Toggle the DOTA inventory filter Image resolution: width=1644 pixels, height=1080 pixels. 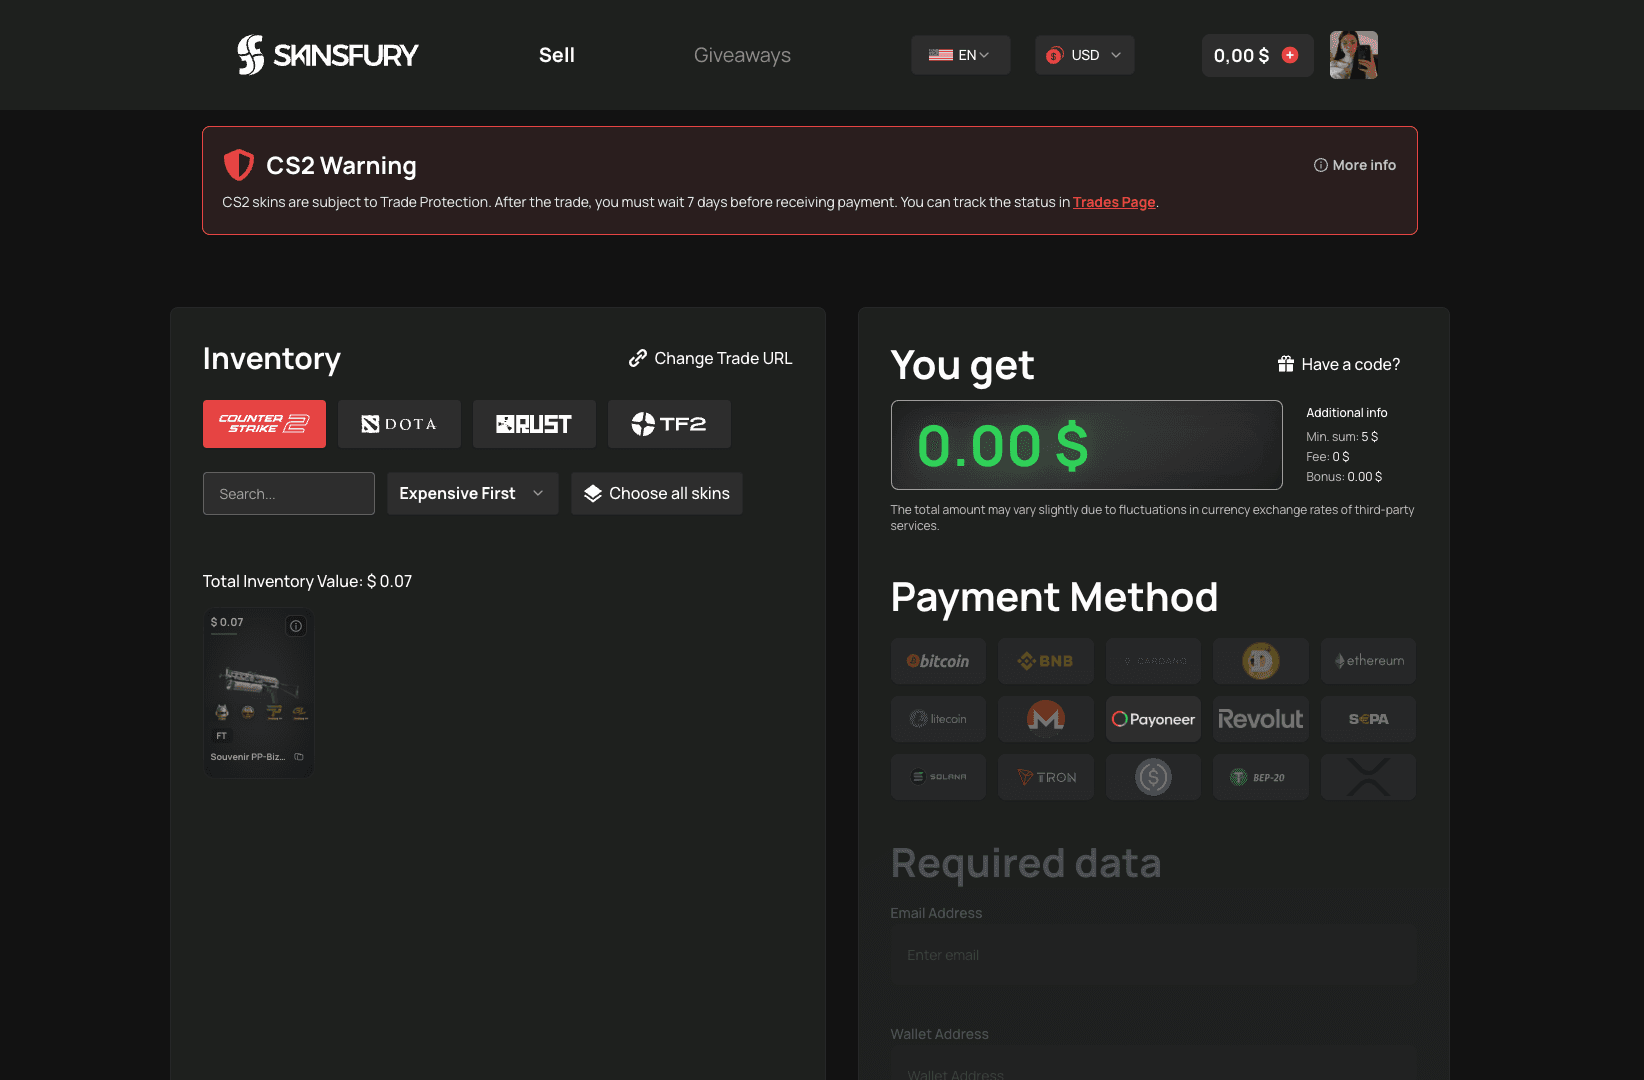(x=399, y=423)
